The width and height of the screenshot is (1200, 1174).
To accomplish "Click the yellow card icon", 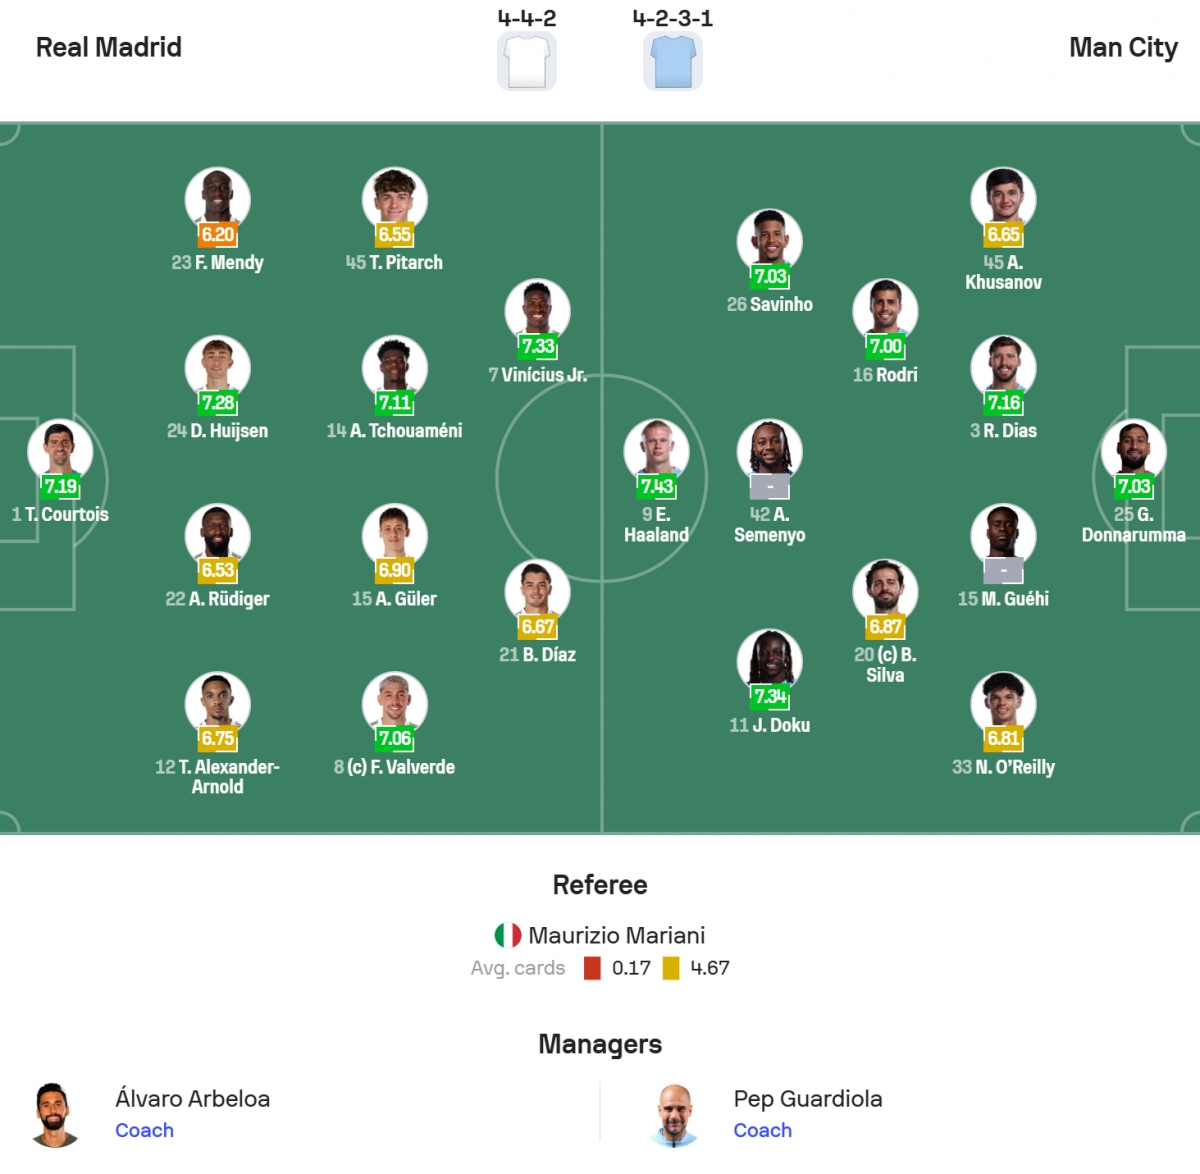I will coord(671,968).
